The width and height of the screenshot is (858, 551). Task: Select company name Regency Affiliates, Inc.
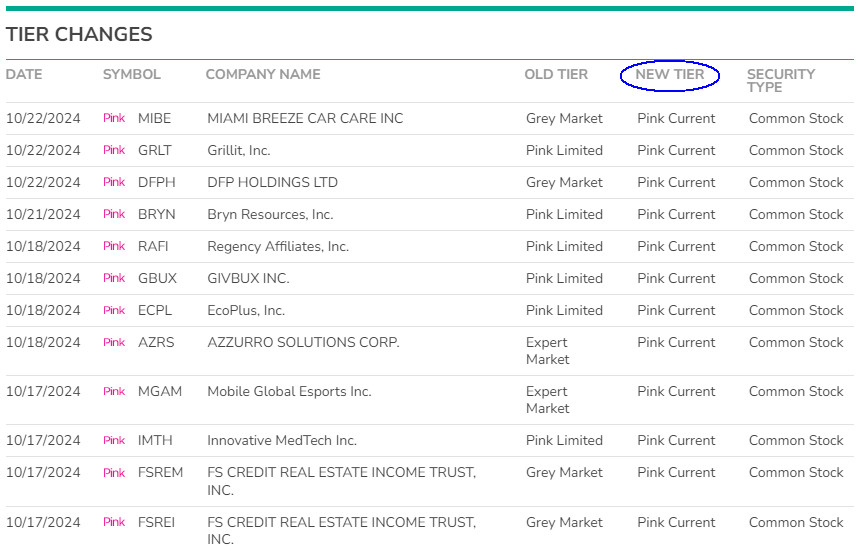(x=278, y=247)
